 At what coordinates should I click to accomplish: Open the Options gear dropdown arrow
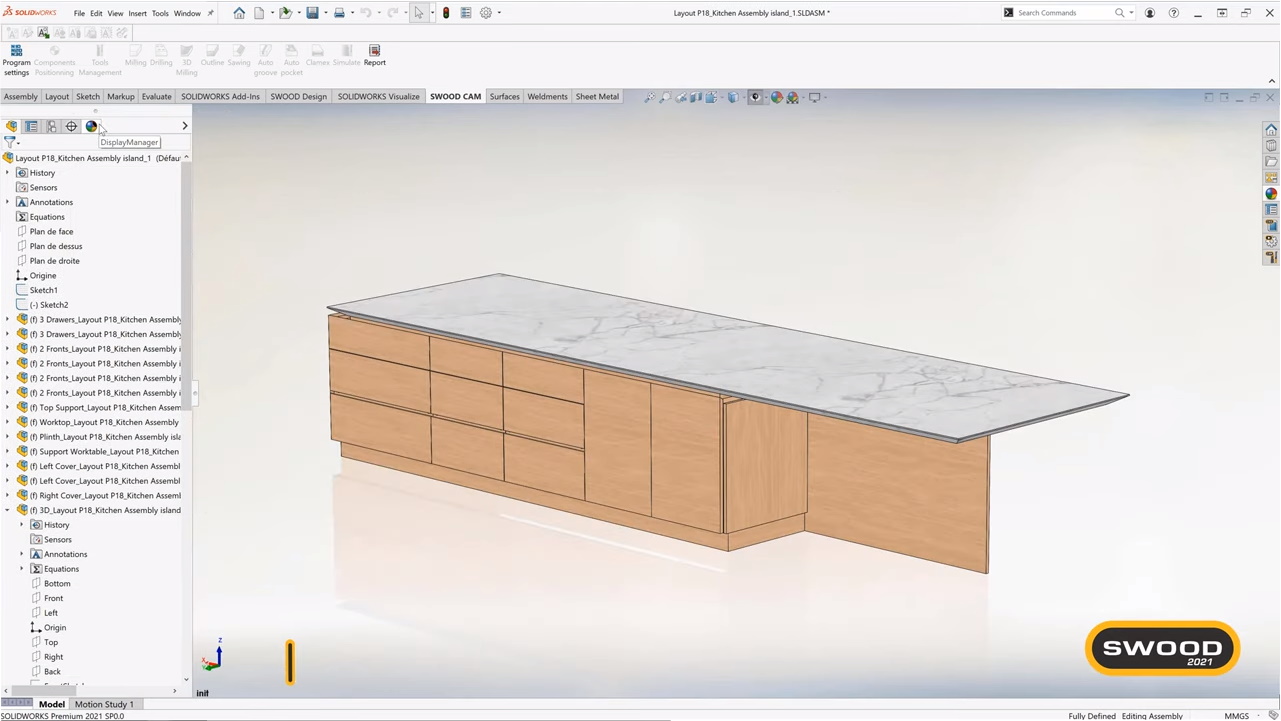(499, 13)
